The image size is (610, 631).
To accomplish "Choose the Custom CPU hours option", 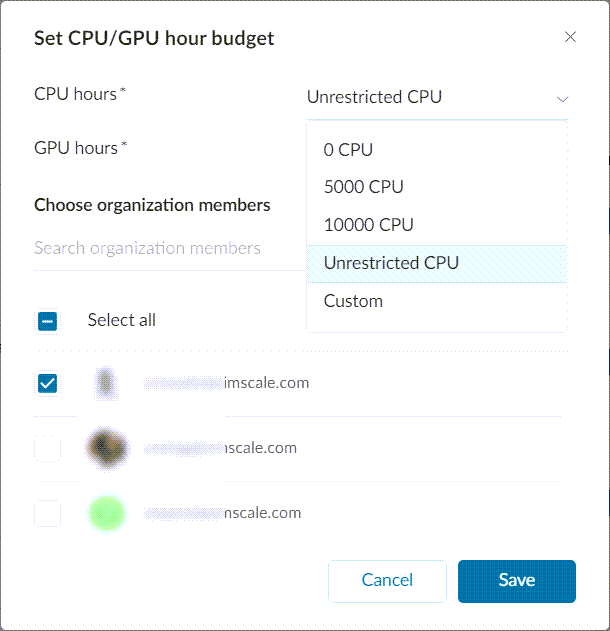I will 353,301.
